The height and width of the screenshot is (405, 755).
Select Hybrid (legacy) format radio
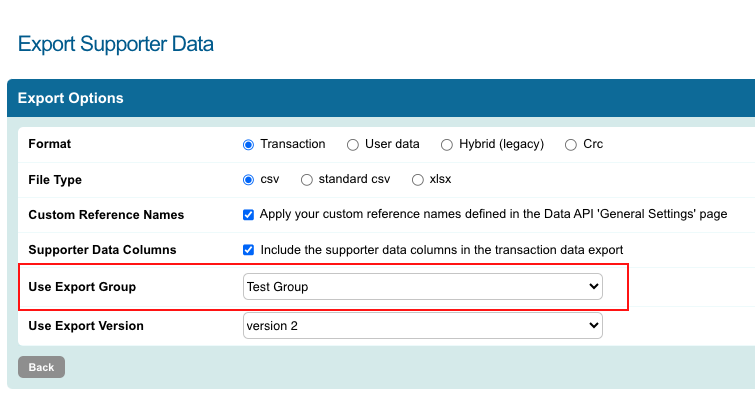(x=447, y=145)
